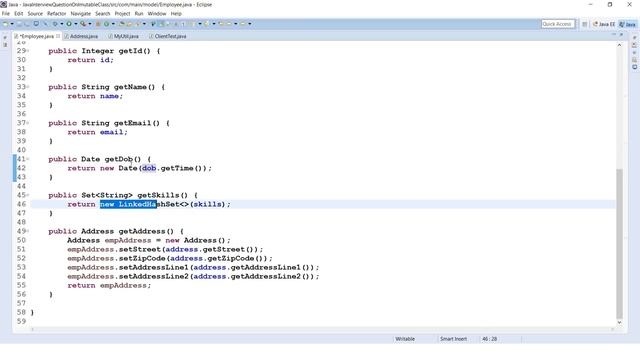This screenshot has height=360, width=640.
Task: Switch to the Java EE perspective
Action: click(x=604, y=24)
